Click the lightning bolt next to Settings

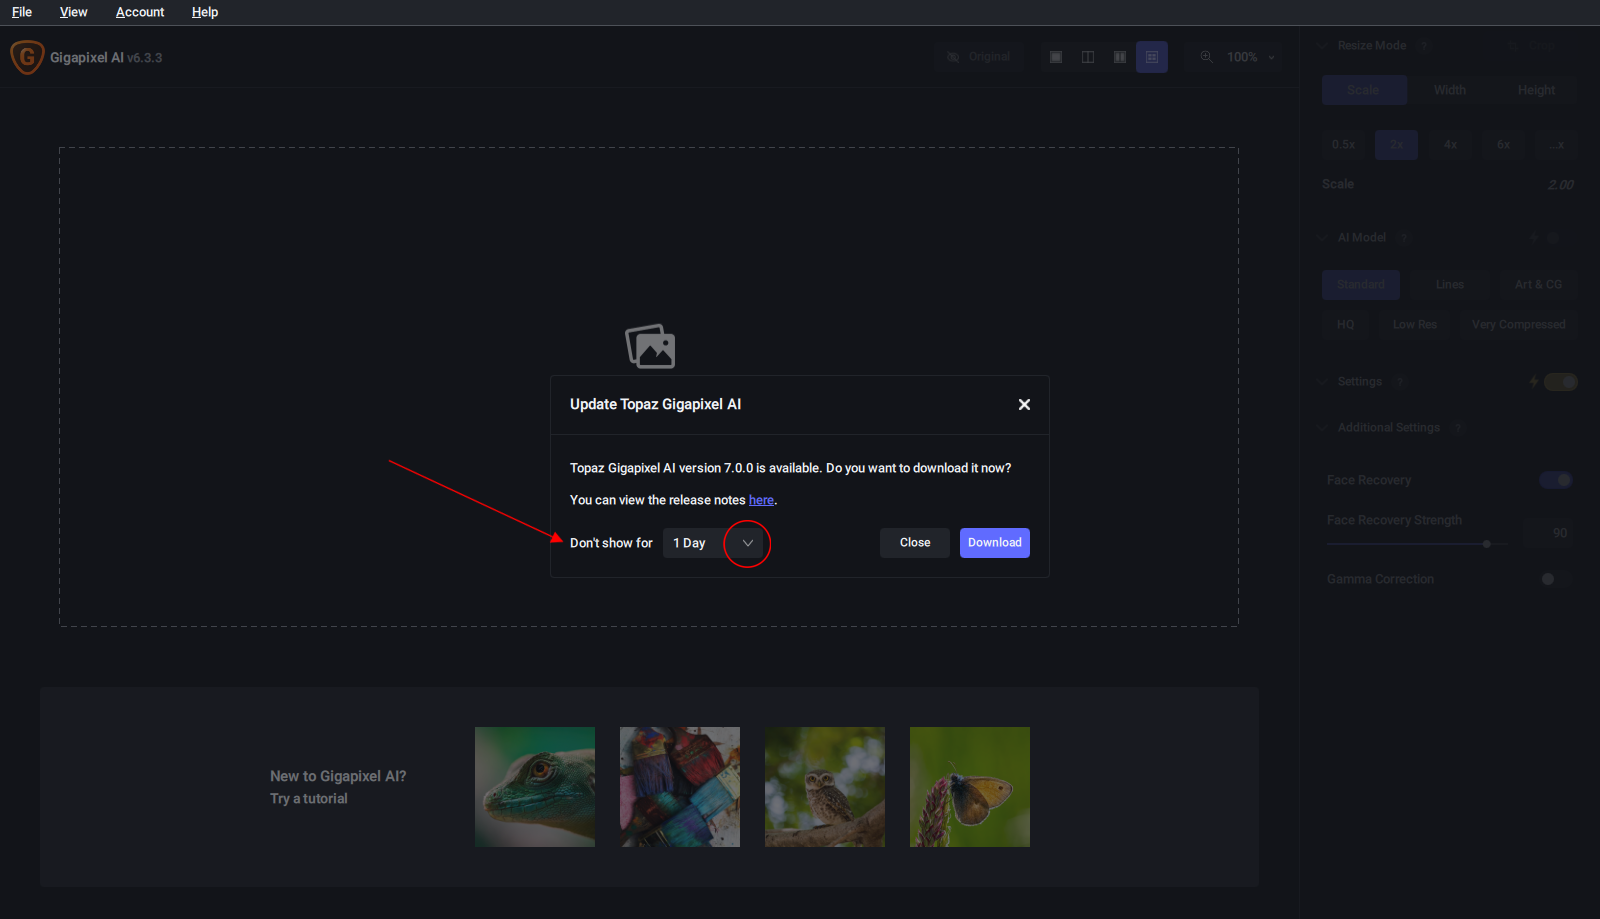[x=1534, y=382]
